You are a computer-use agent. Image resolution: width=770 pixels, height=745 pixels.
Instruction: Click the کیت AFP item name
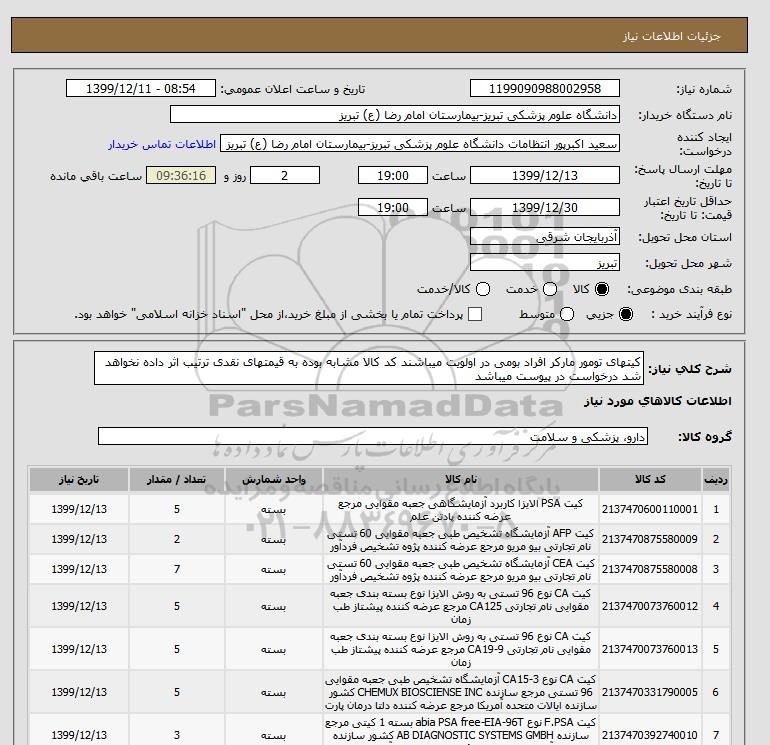pyautogui.click(x=461, y=540)
